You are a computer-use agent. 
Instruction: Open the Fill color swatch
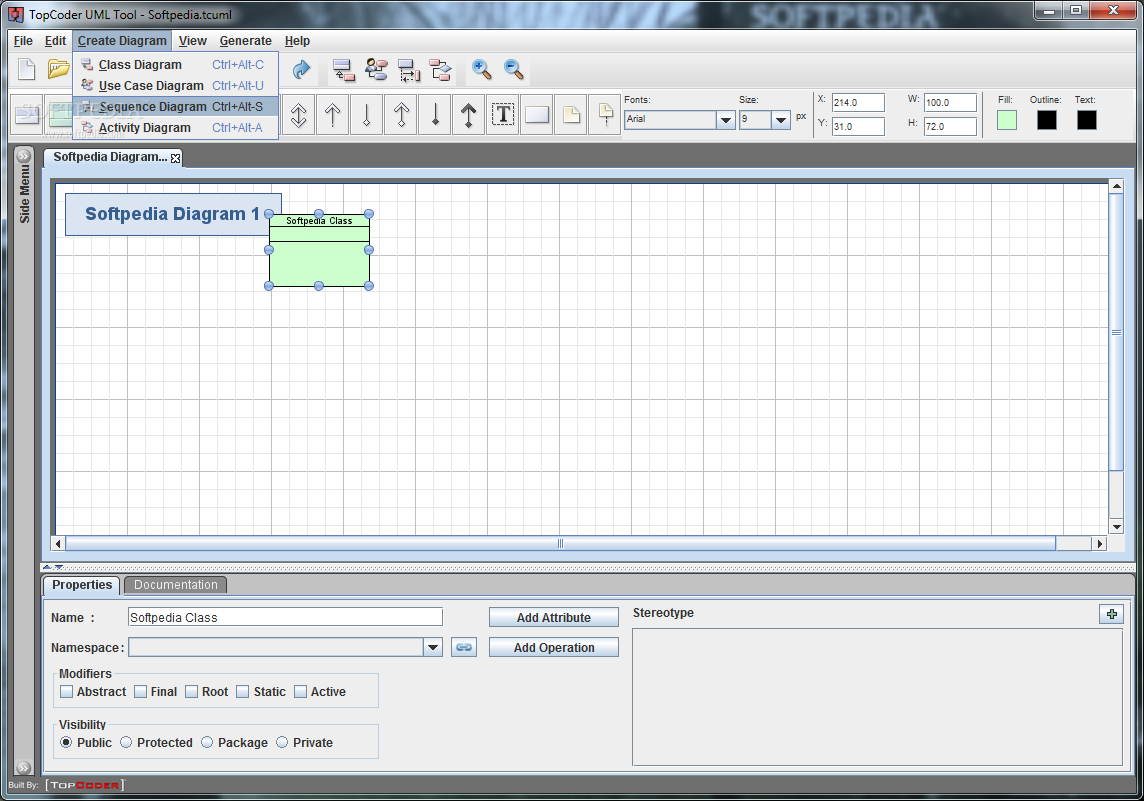pos(1007,120)
